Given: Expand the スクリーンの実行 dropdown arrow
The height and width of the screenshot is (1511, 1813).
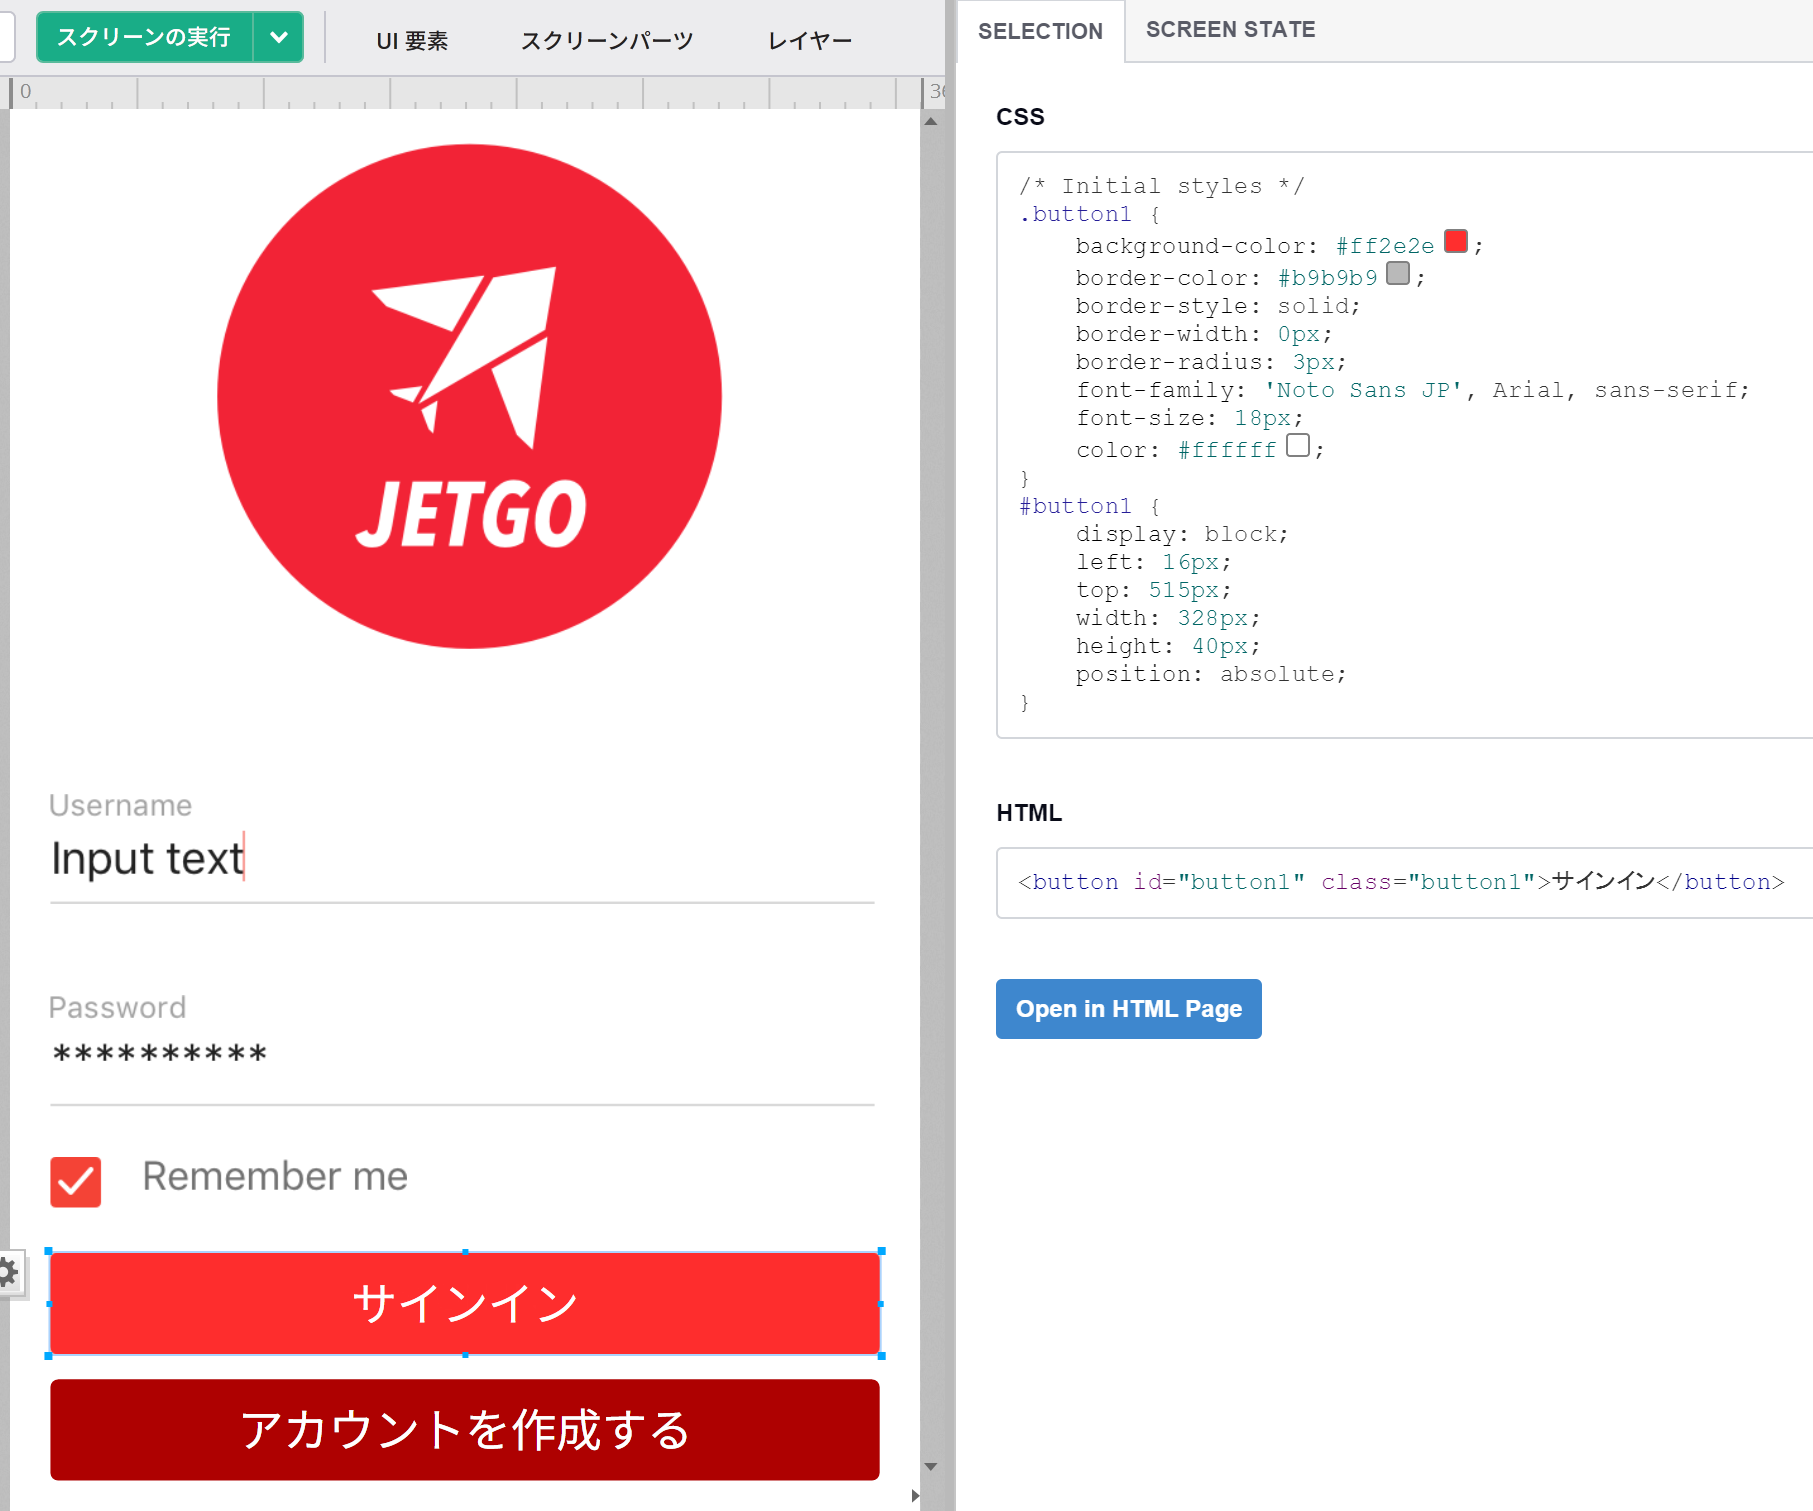Looking at the screenshot, I should (x=278, y=38).
